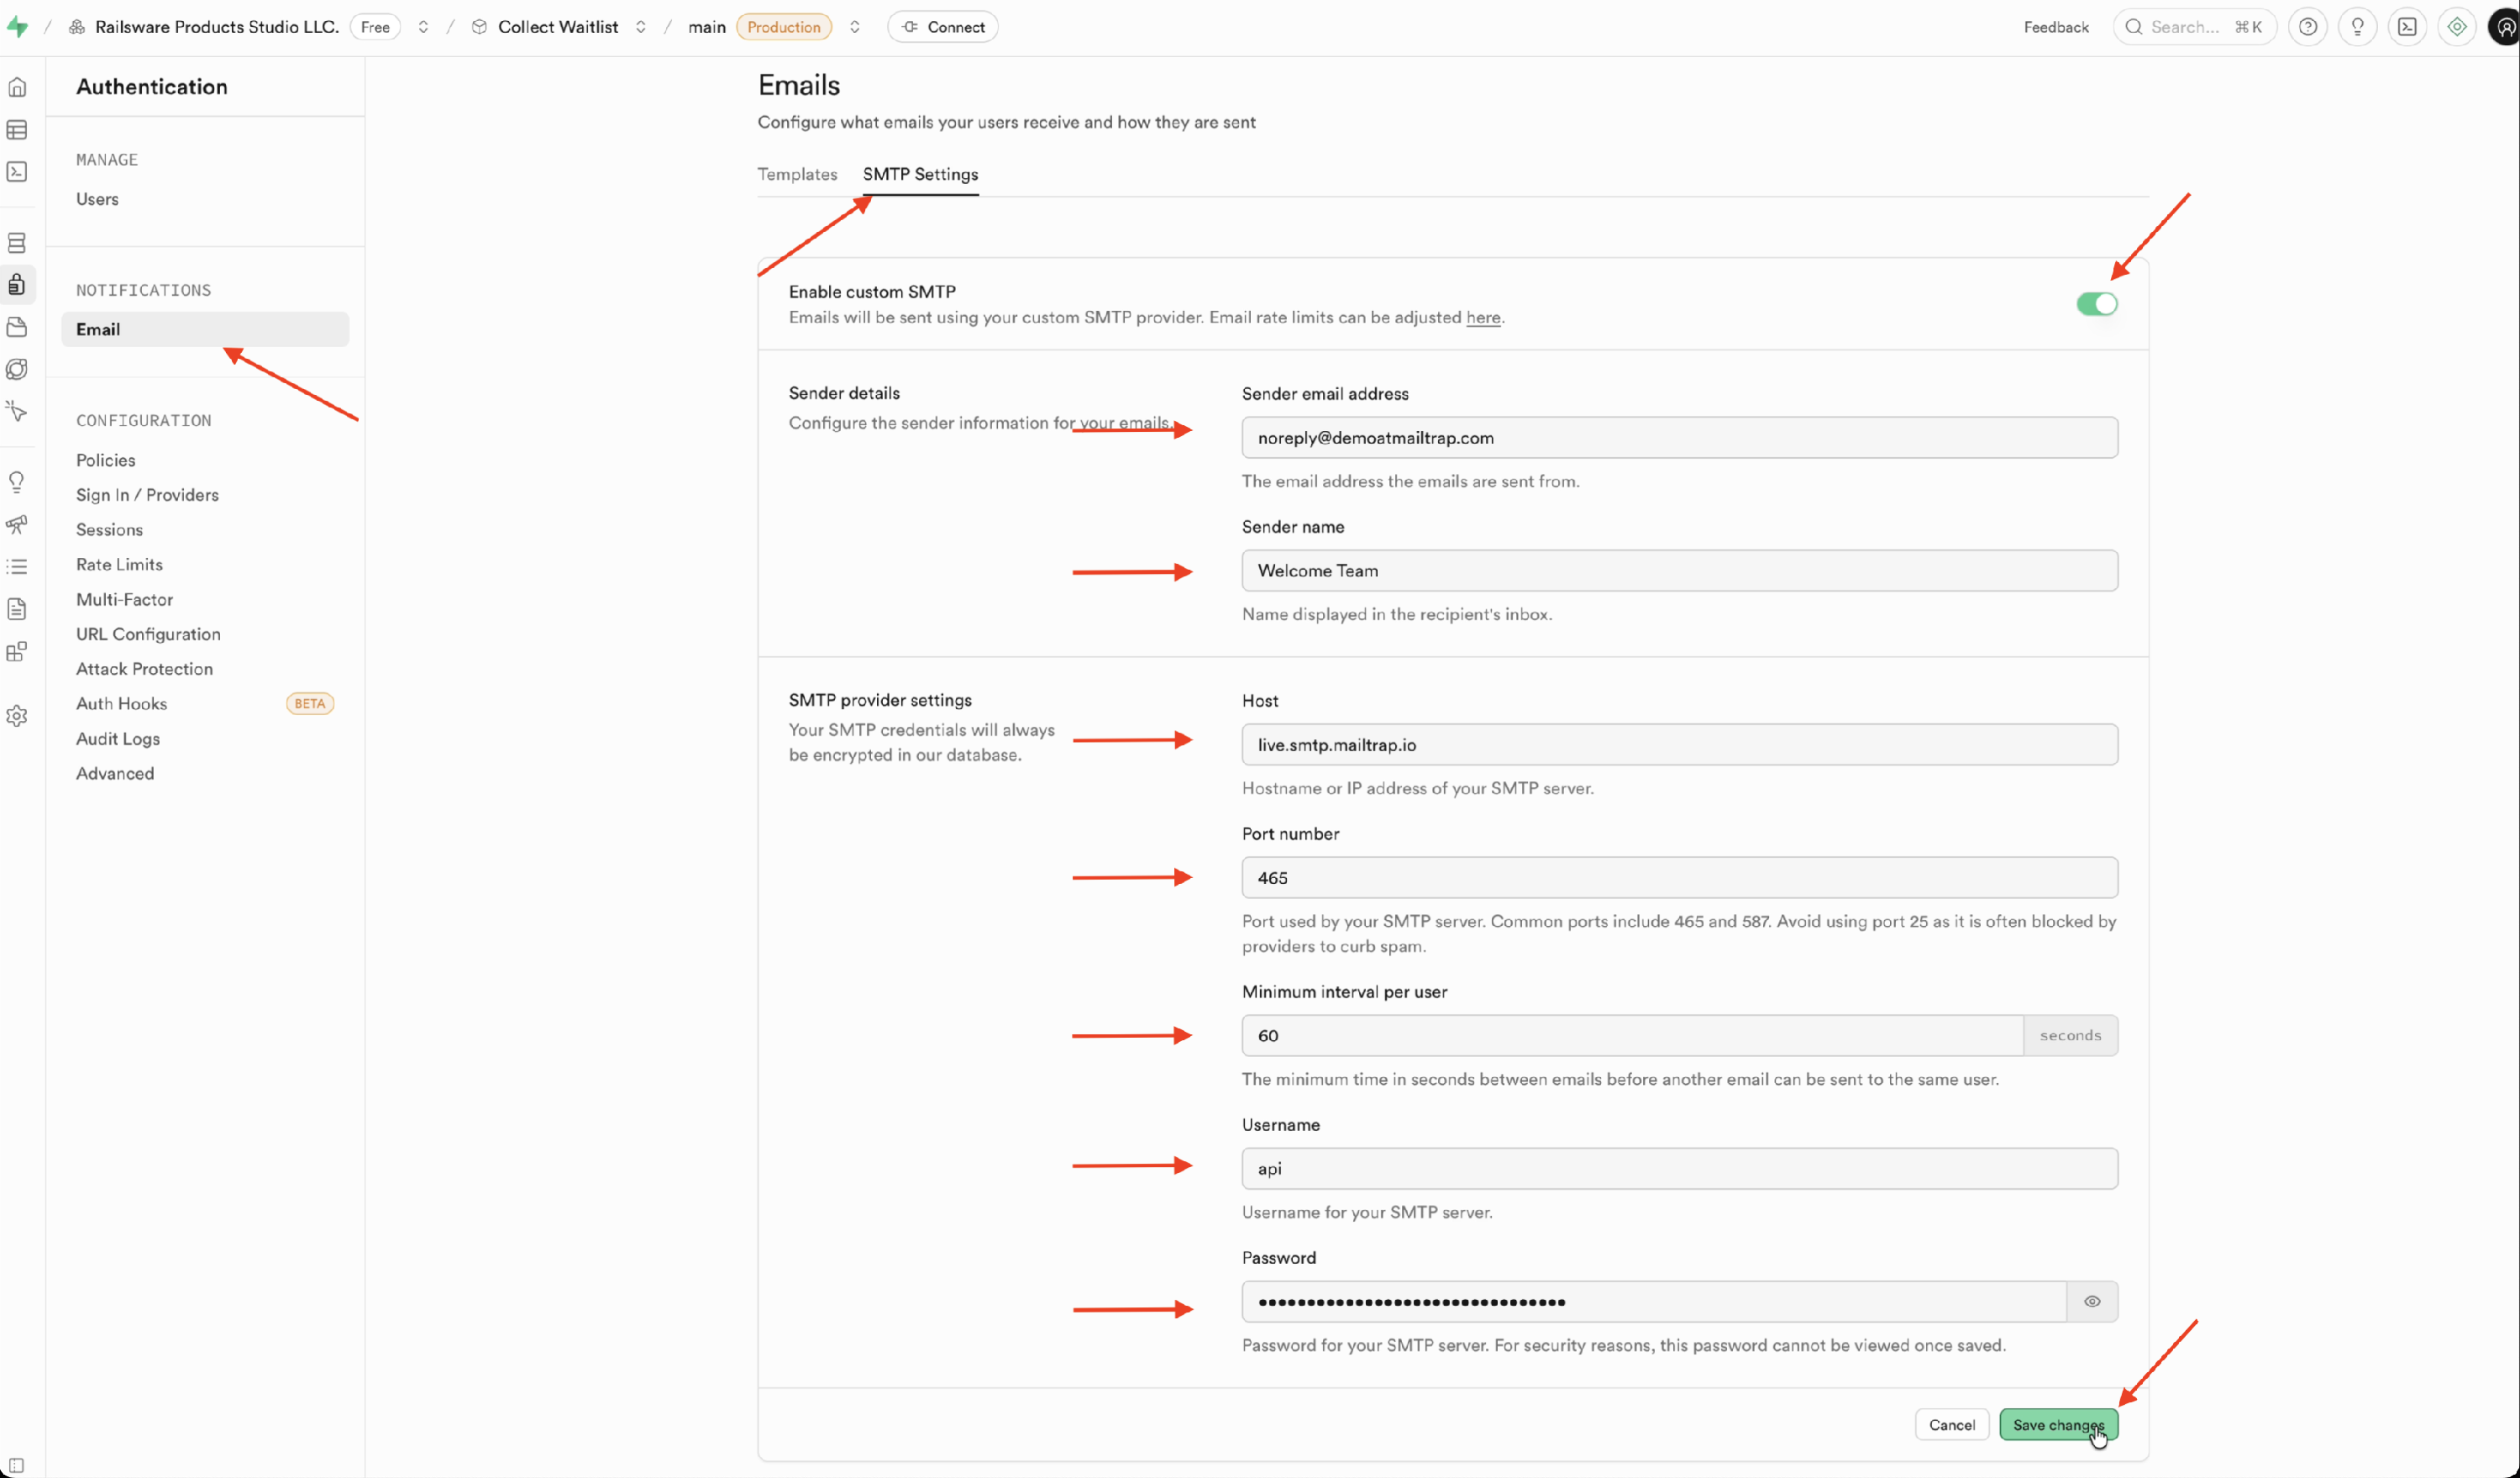Viewport: 2520px width, 1478px height.
Task: Open organization switcher chevron next to Free
Action: (x=423, y=27)
